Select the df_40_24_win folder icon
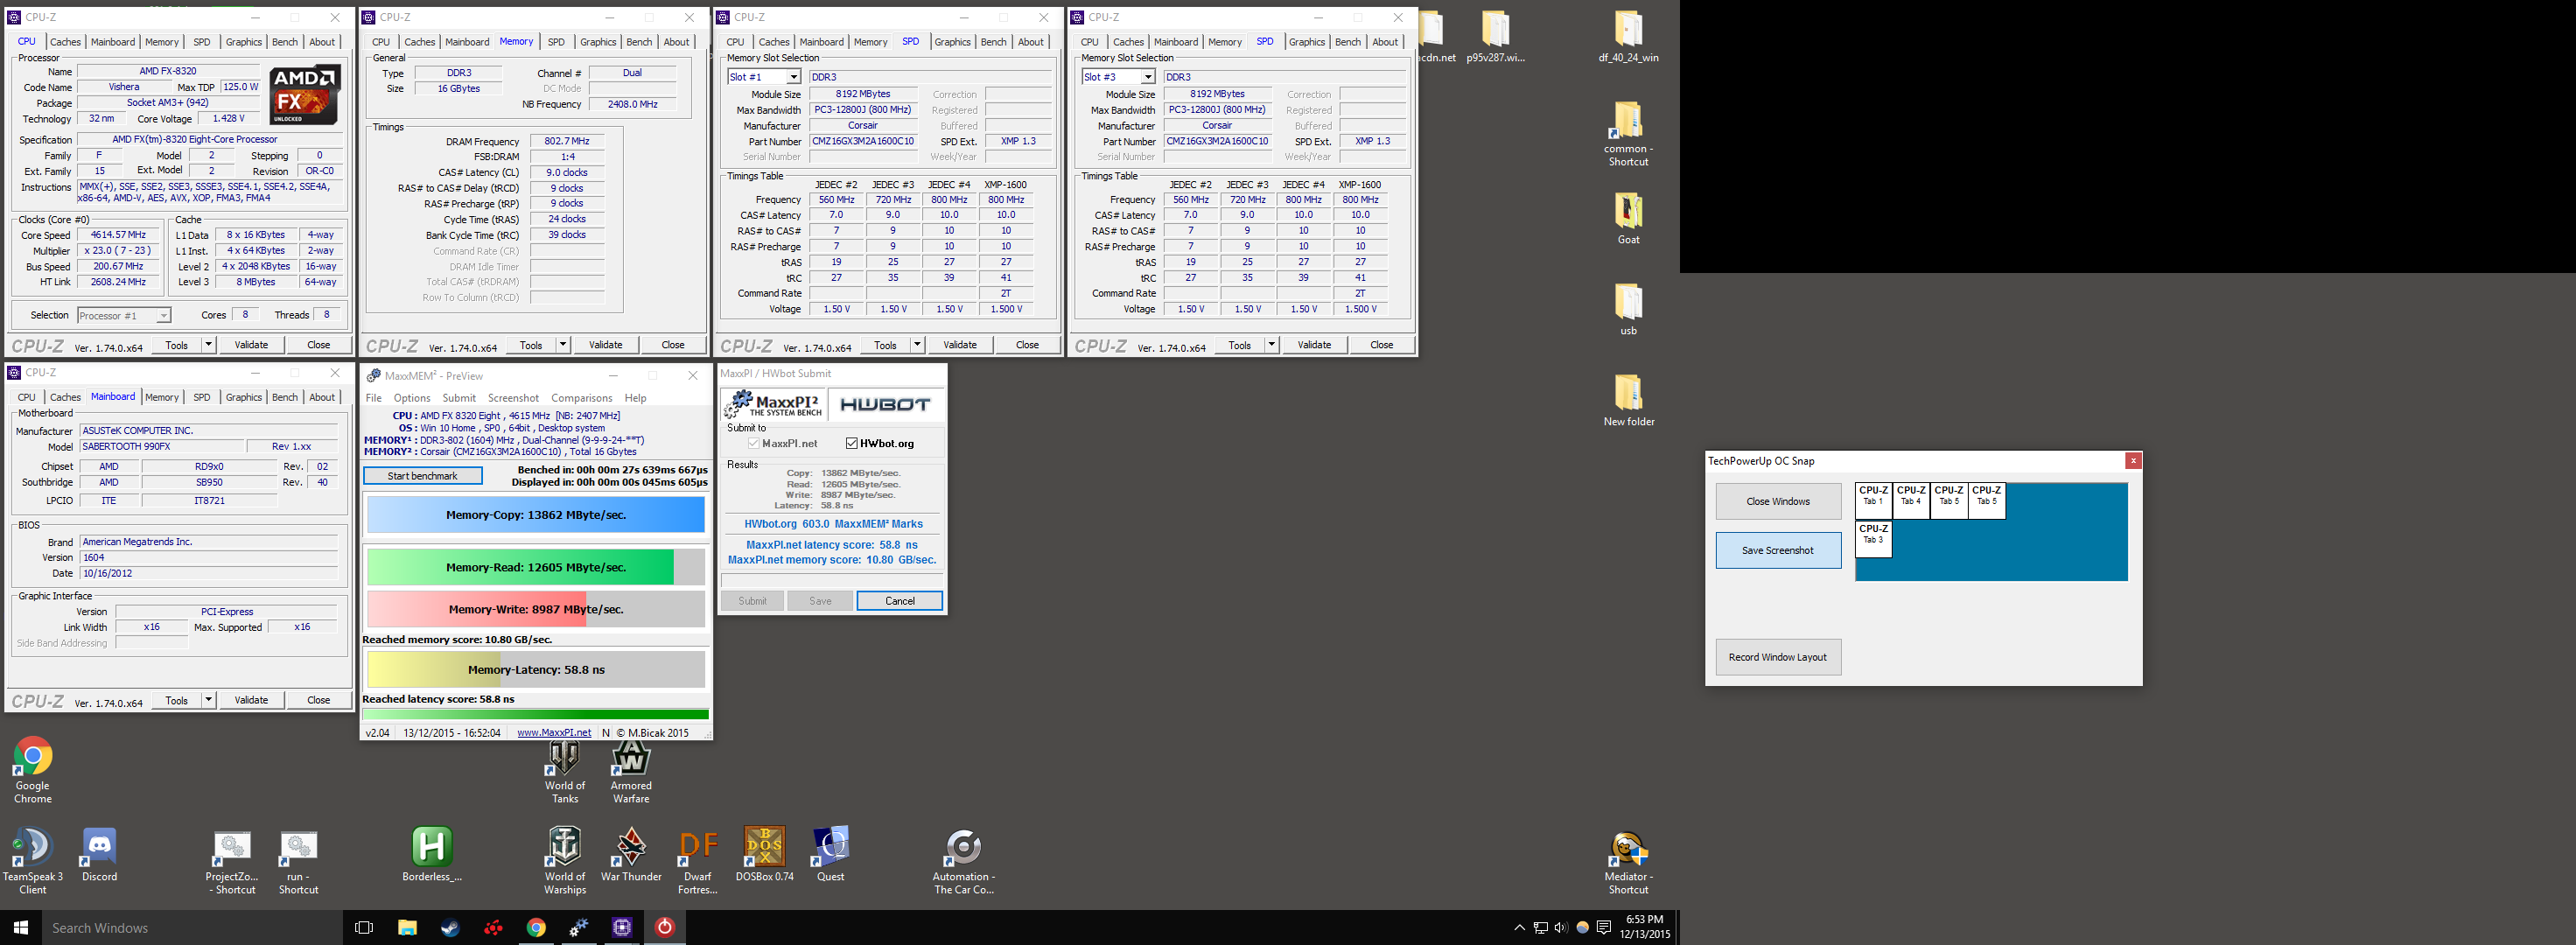The width and height of the screenshot is (2576, 945). point(1628,36)
